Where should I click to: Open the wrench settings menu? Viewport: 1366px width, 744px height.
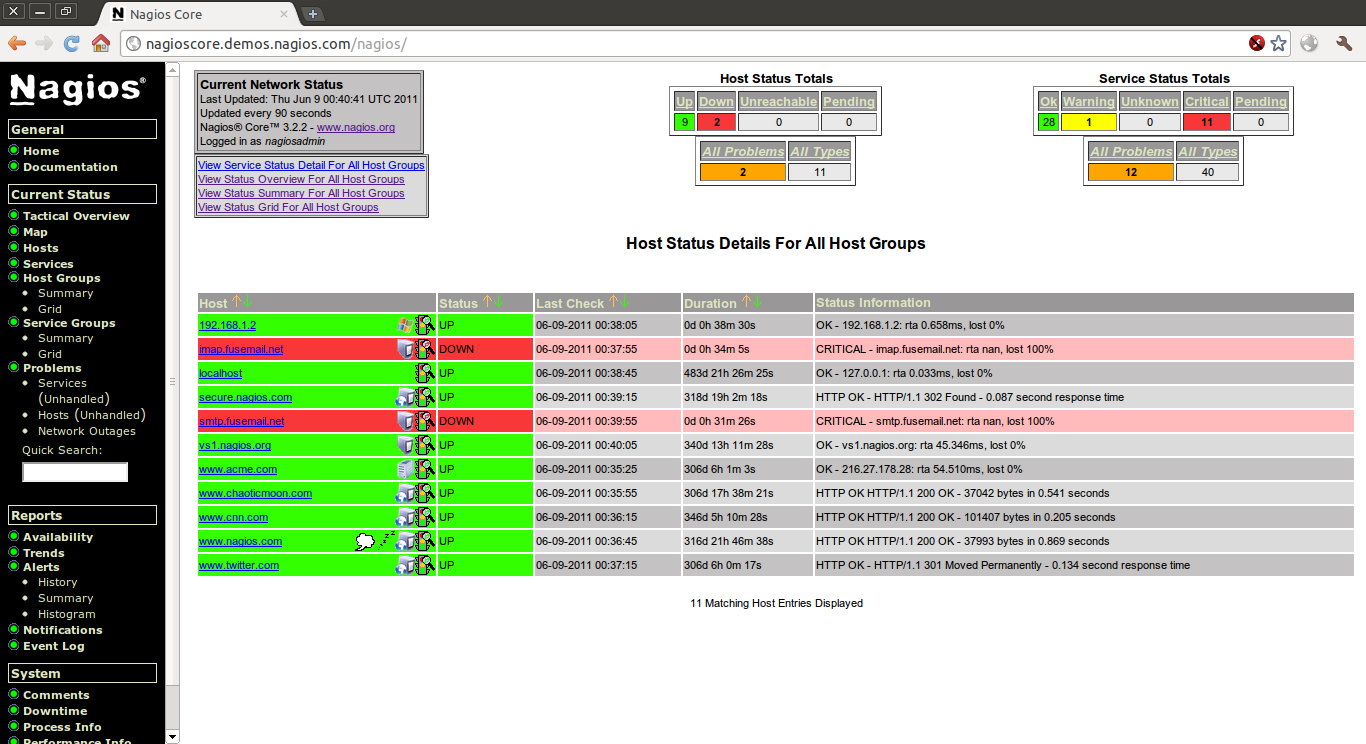tap(1343, 43)
